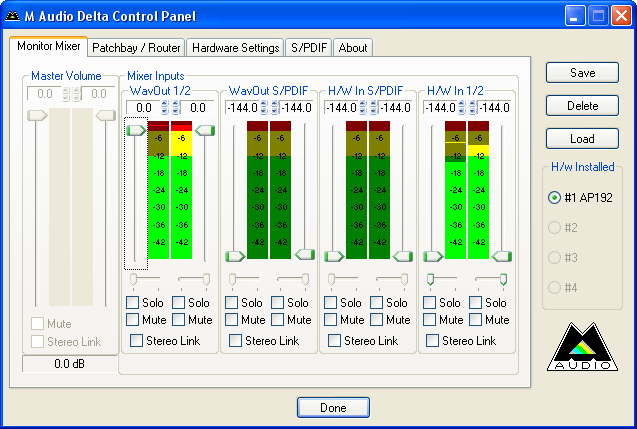Click H/W In S/PDIF left level spinner

coord(363,108)
